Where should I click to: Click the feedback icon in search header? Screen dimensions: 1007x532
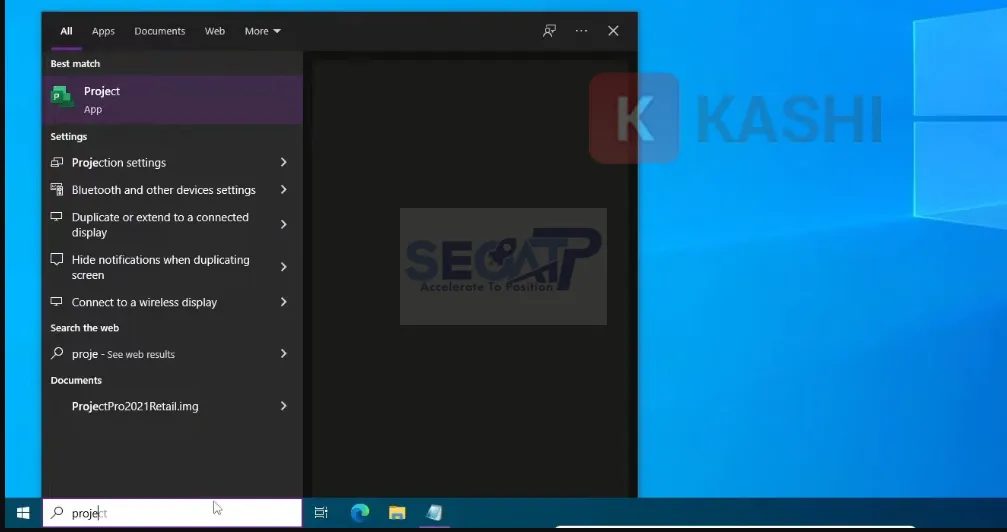point(549,31)
